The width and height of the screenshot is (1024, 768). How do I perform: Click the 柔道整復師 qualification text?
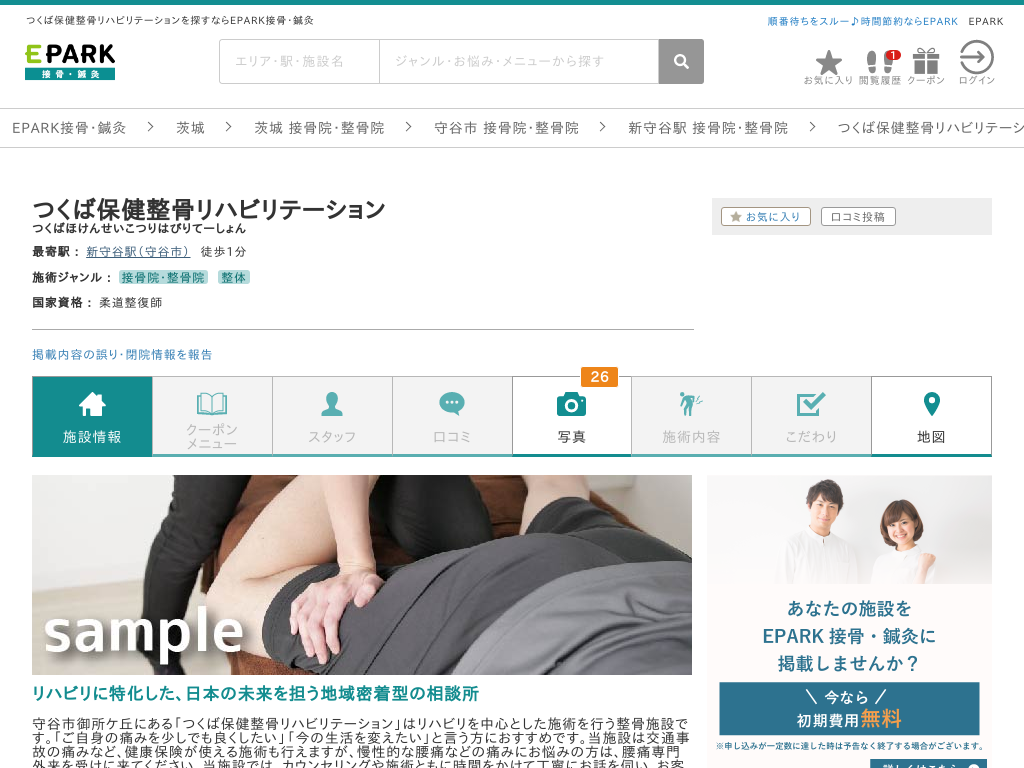(x=131, y=303)
